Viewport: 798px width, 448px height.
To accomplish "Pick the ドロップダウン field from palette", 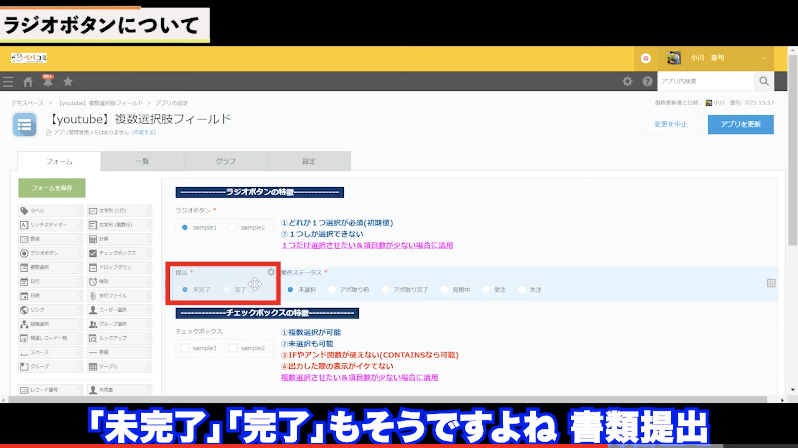I will [x=120, y=268].
